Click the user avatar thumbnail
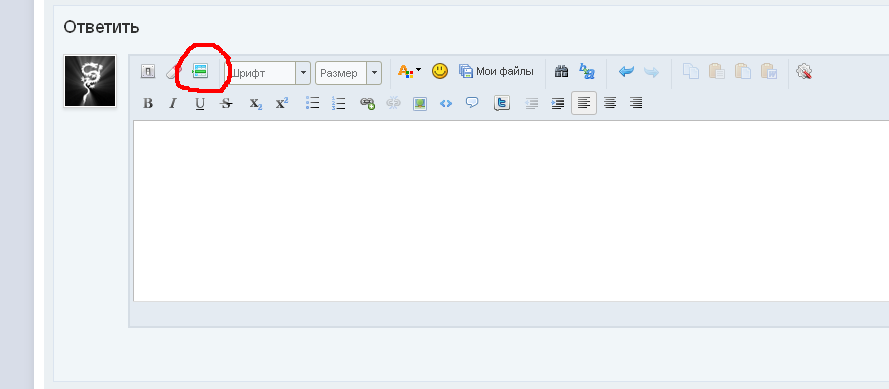Viewport: 889px width, 389px height. pos(90,81)
